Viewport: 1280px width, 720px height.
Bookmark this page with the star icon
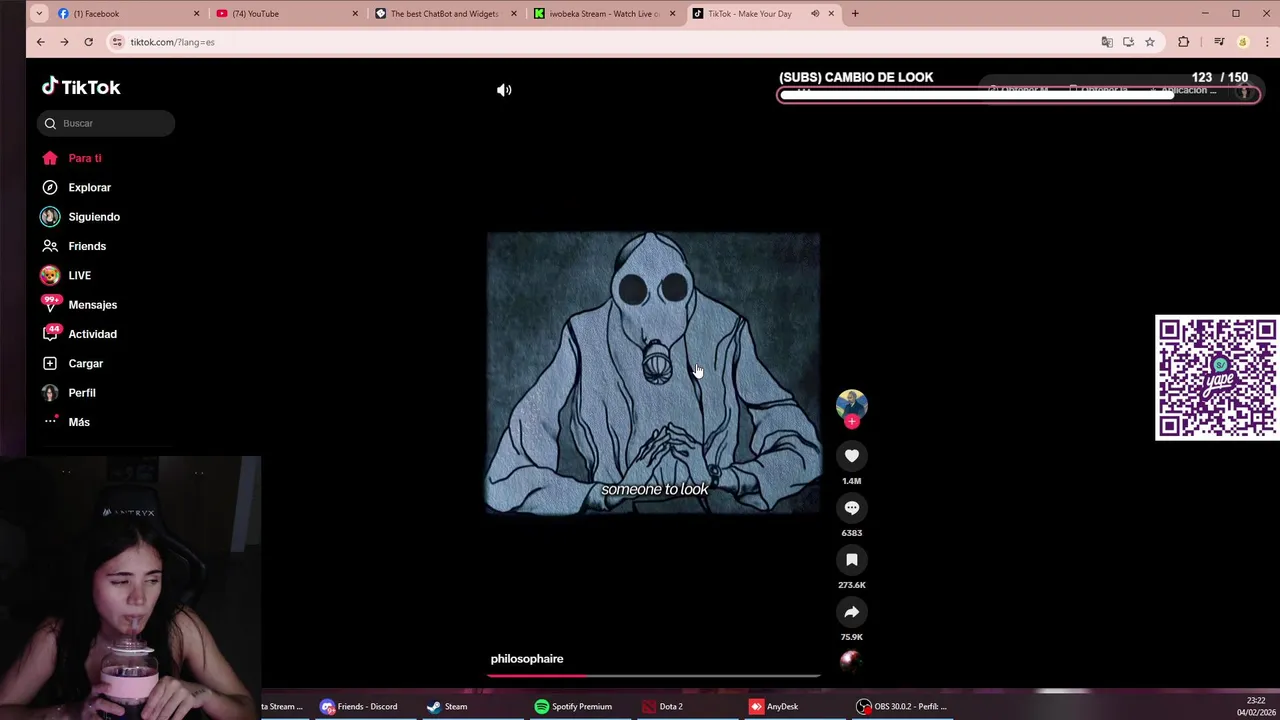[1150, 42]
